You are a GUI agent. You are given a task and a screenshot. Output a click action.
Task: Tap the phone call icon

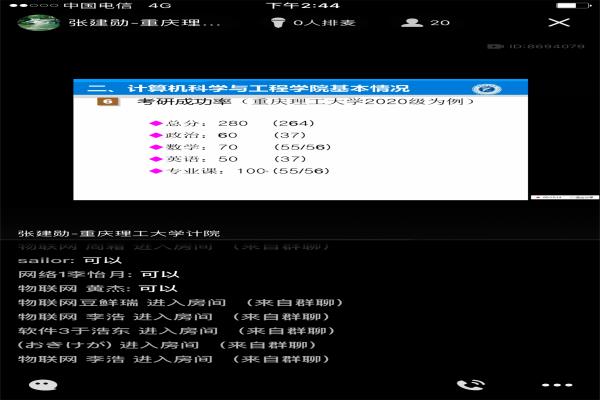471,385
